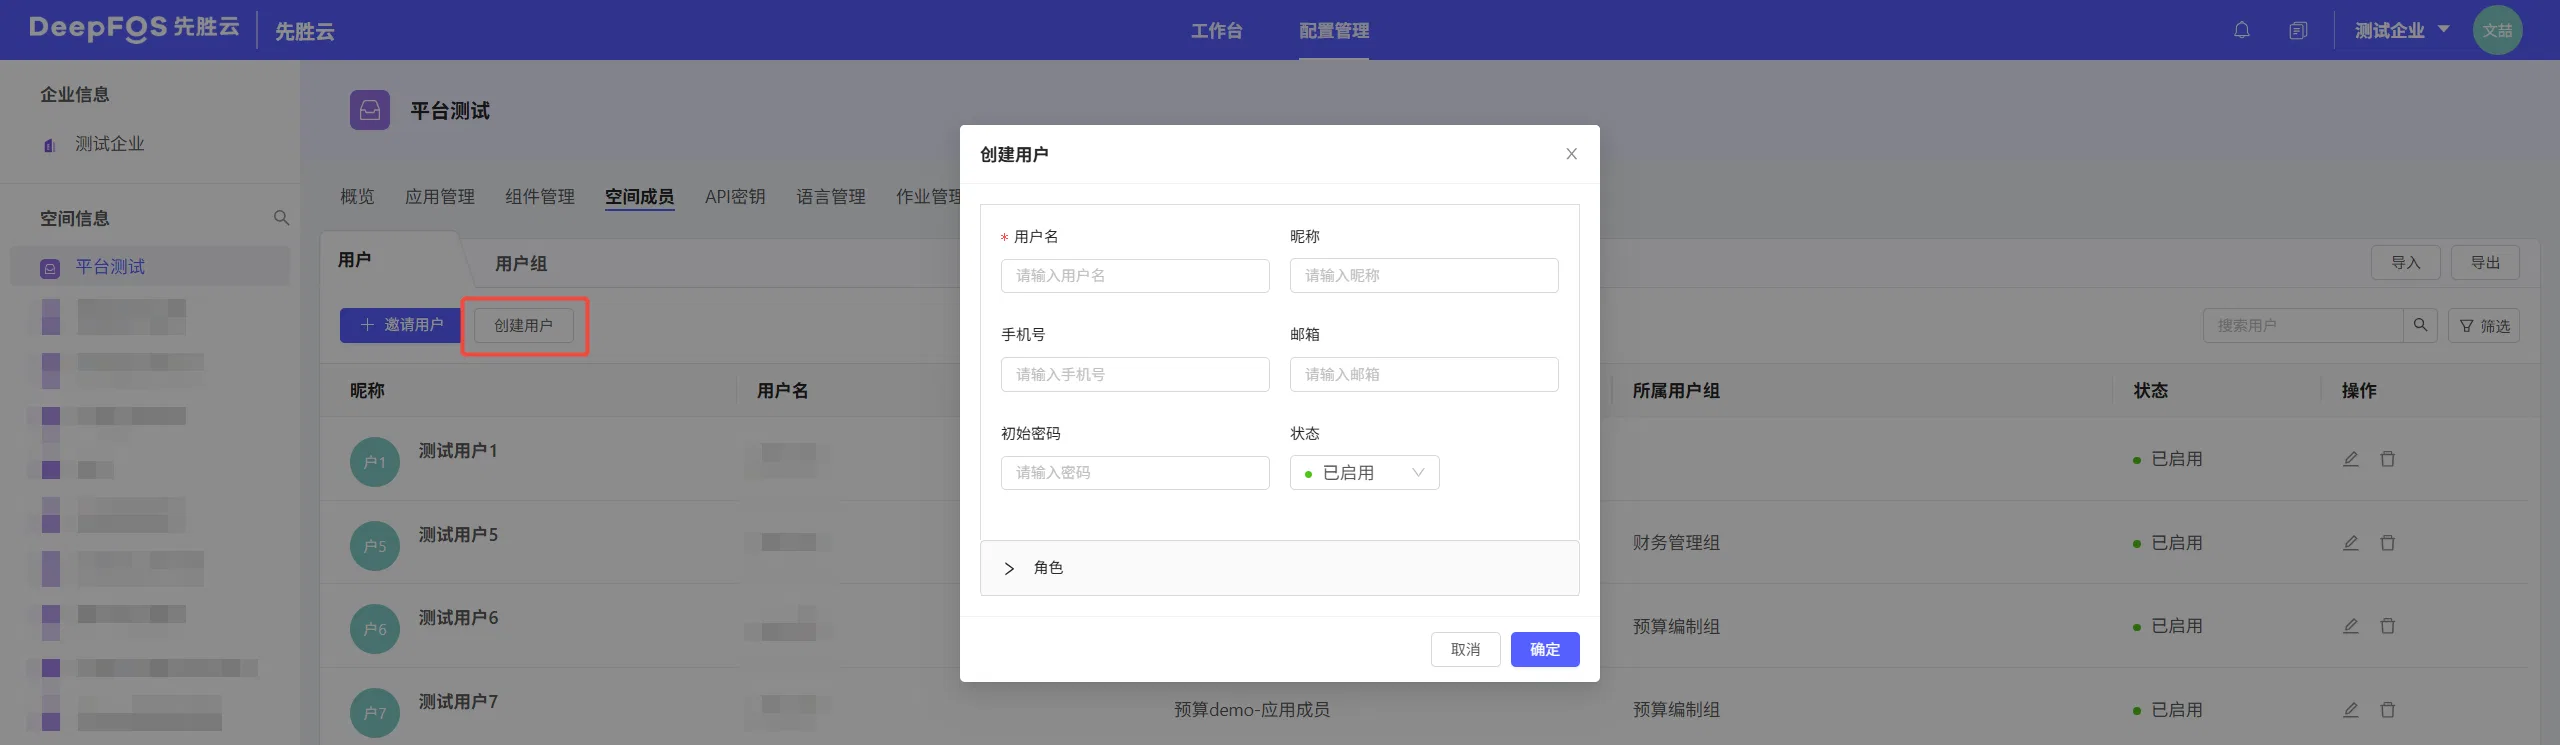
Task: Confirm with the 确定 button
Action: tap(1545, 649)
